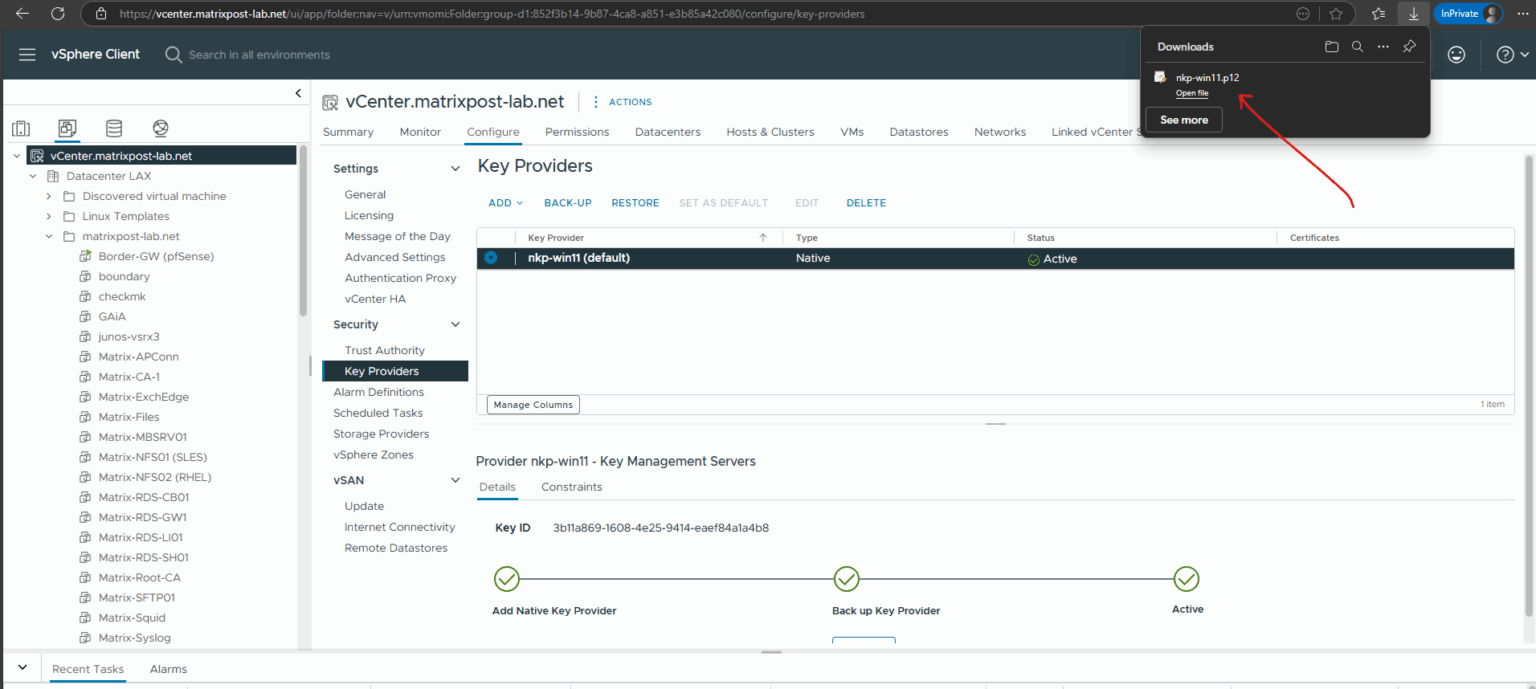The image size is (1536, 689).
Task: Expand the Discovered virtual machine folder
Action: coord(49,196)
